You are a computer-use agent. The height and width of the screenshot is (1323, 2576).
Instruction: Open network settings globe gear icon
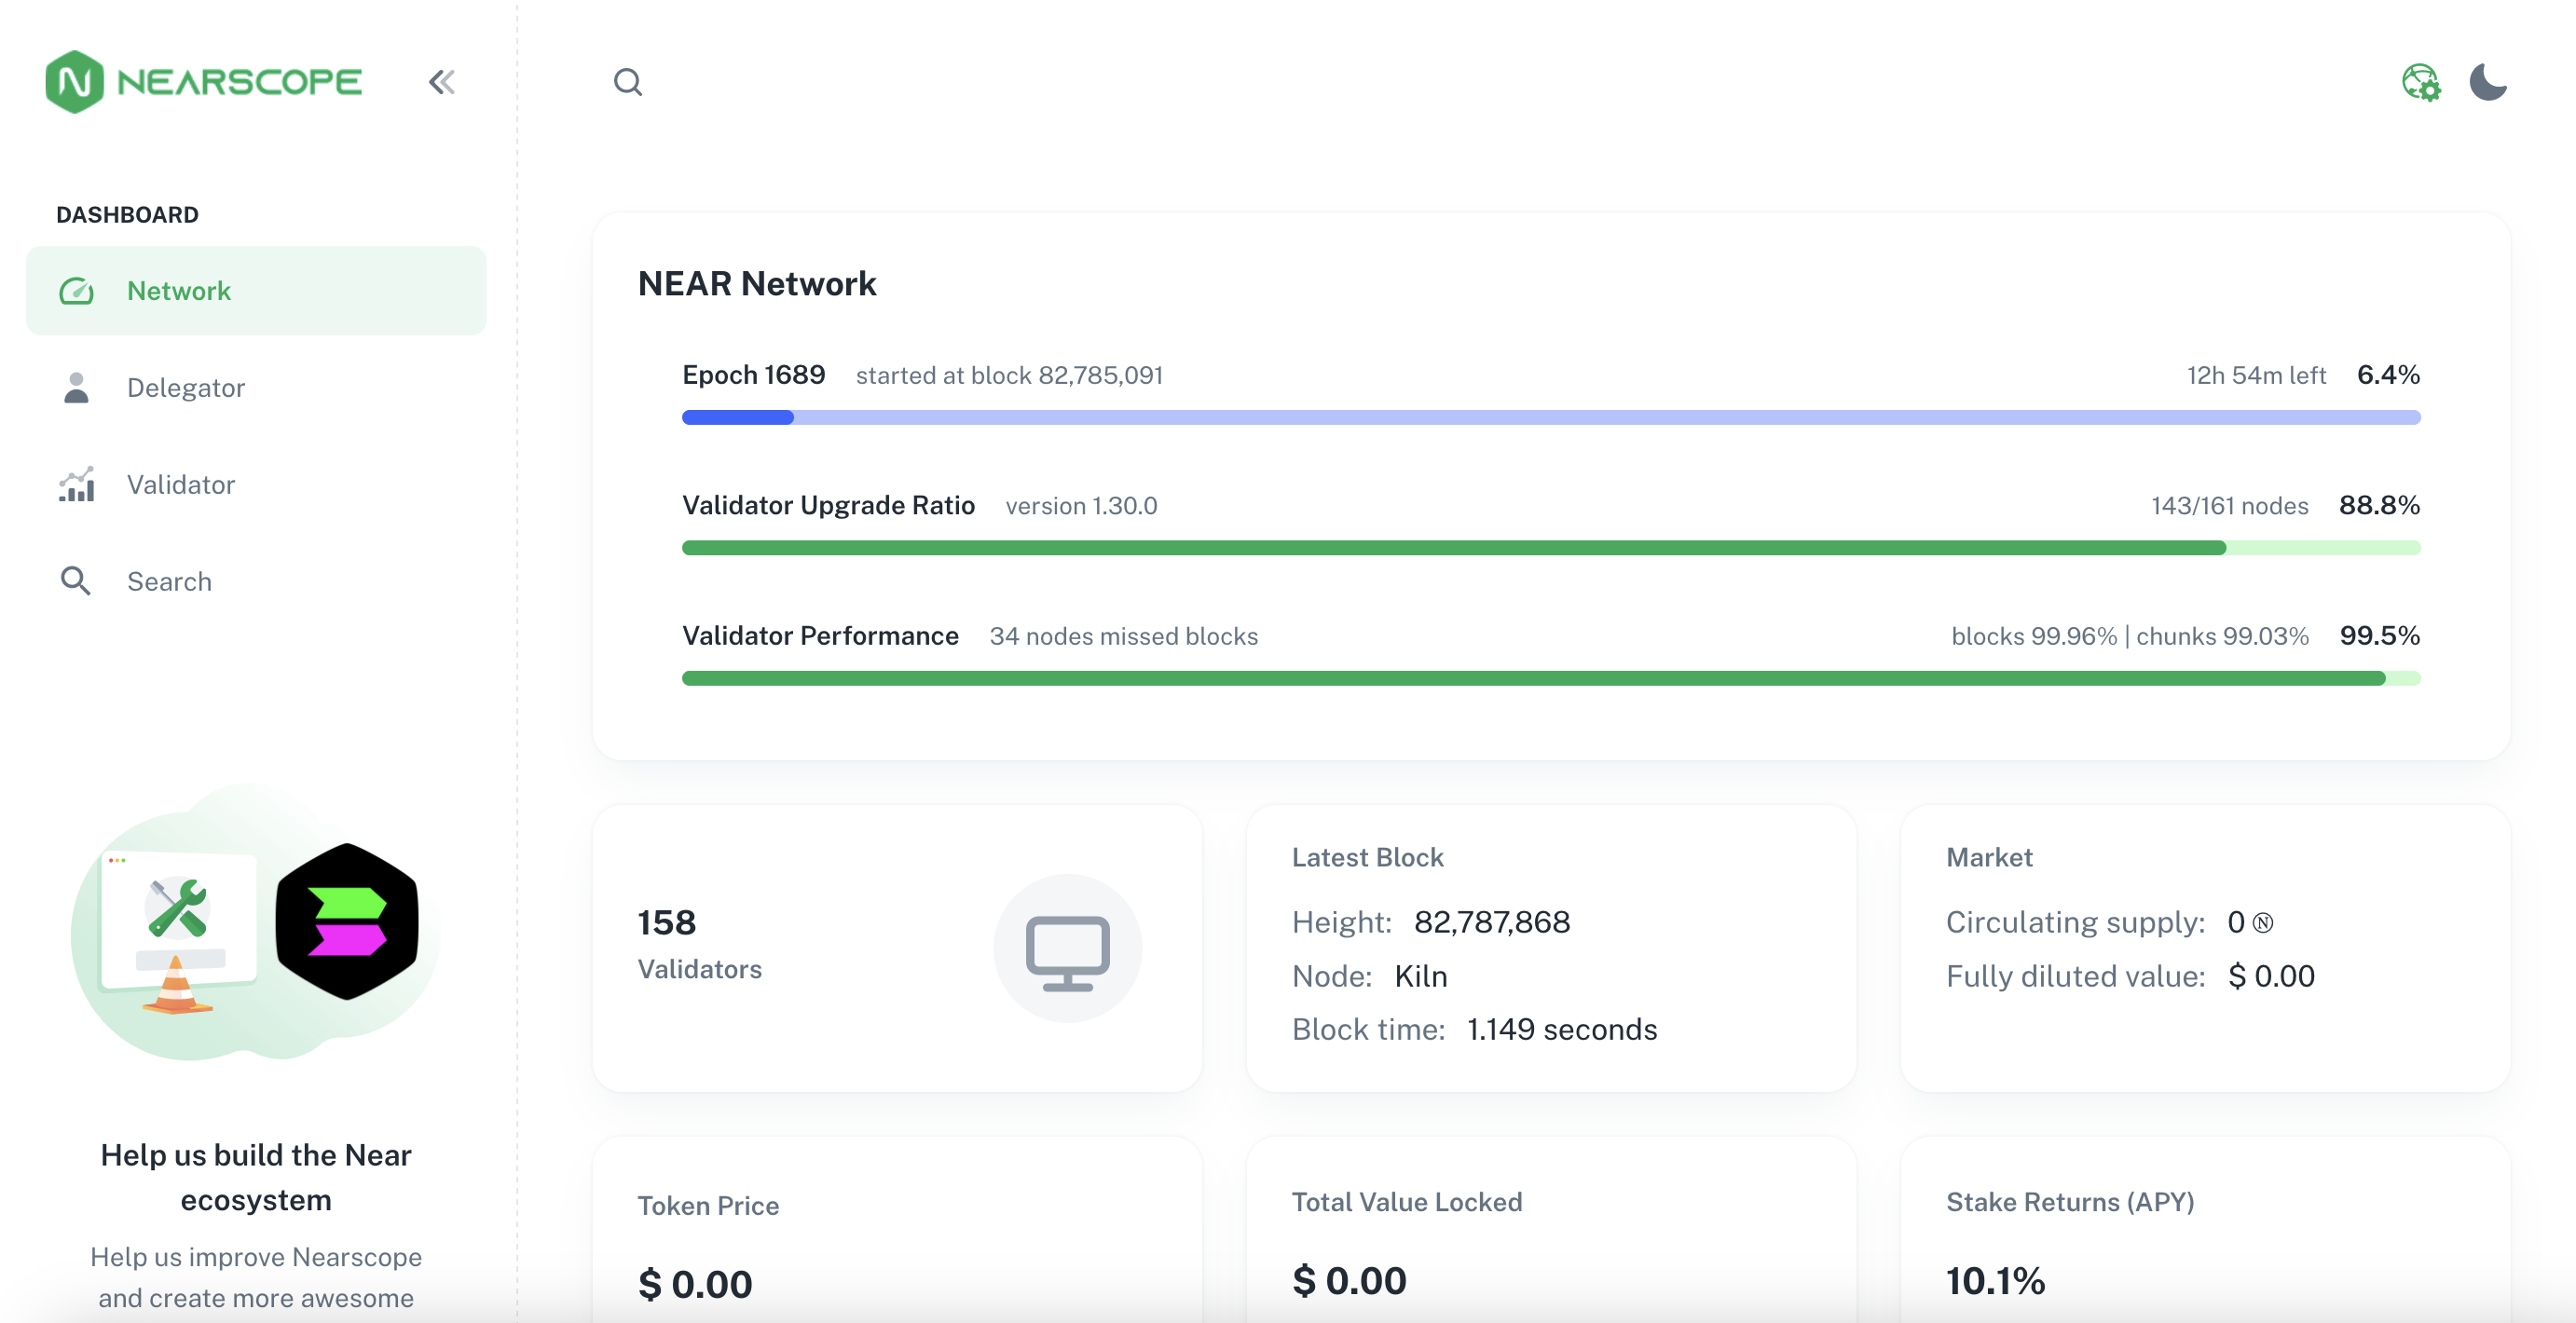point(2420,82)
